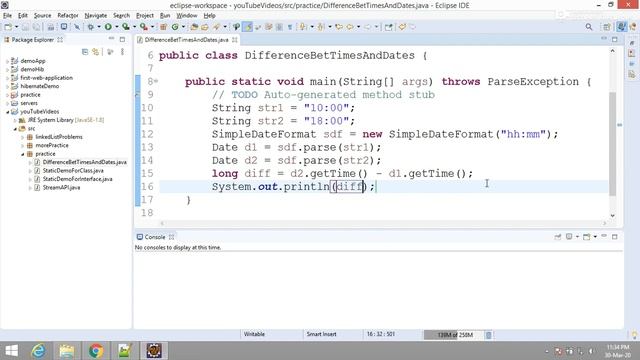Click the Display Selected Console icon
This screenshot has height=360, width=640.
tap(569, 237)
